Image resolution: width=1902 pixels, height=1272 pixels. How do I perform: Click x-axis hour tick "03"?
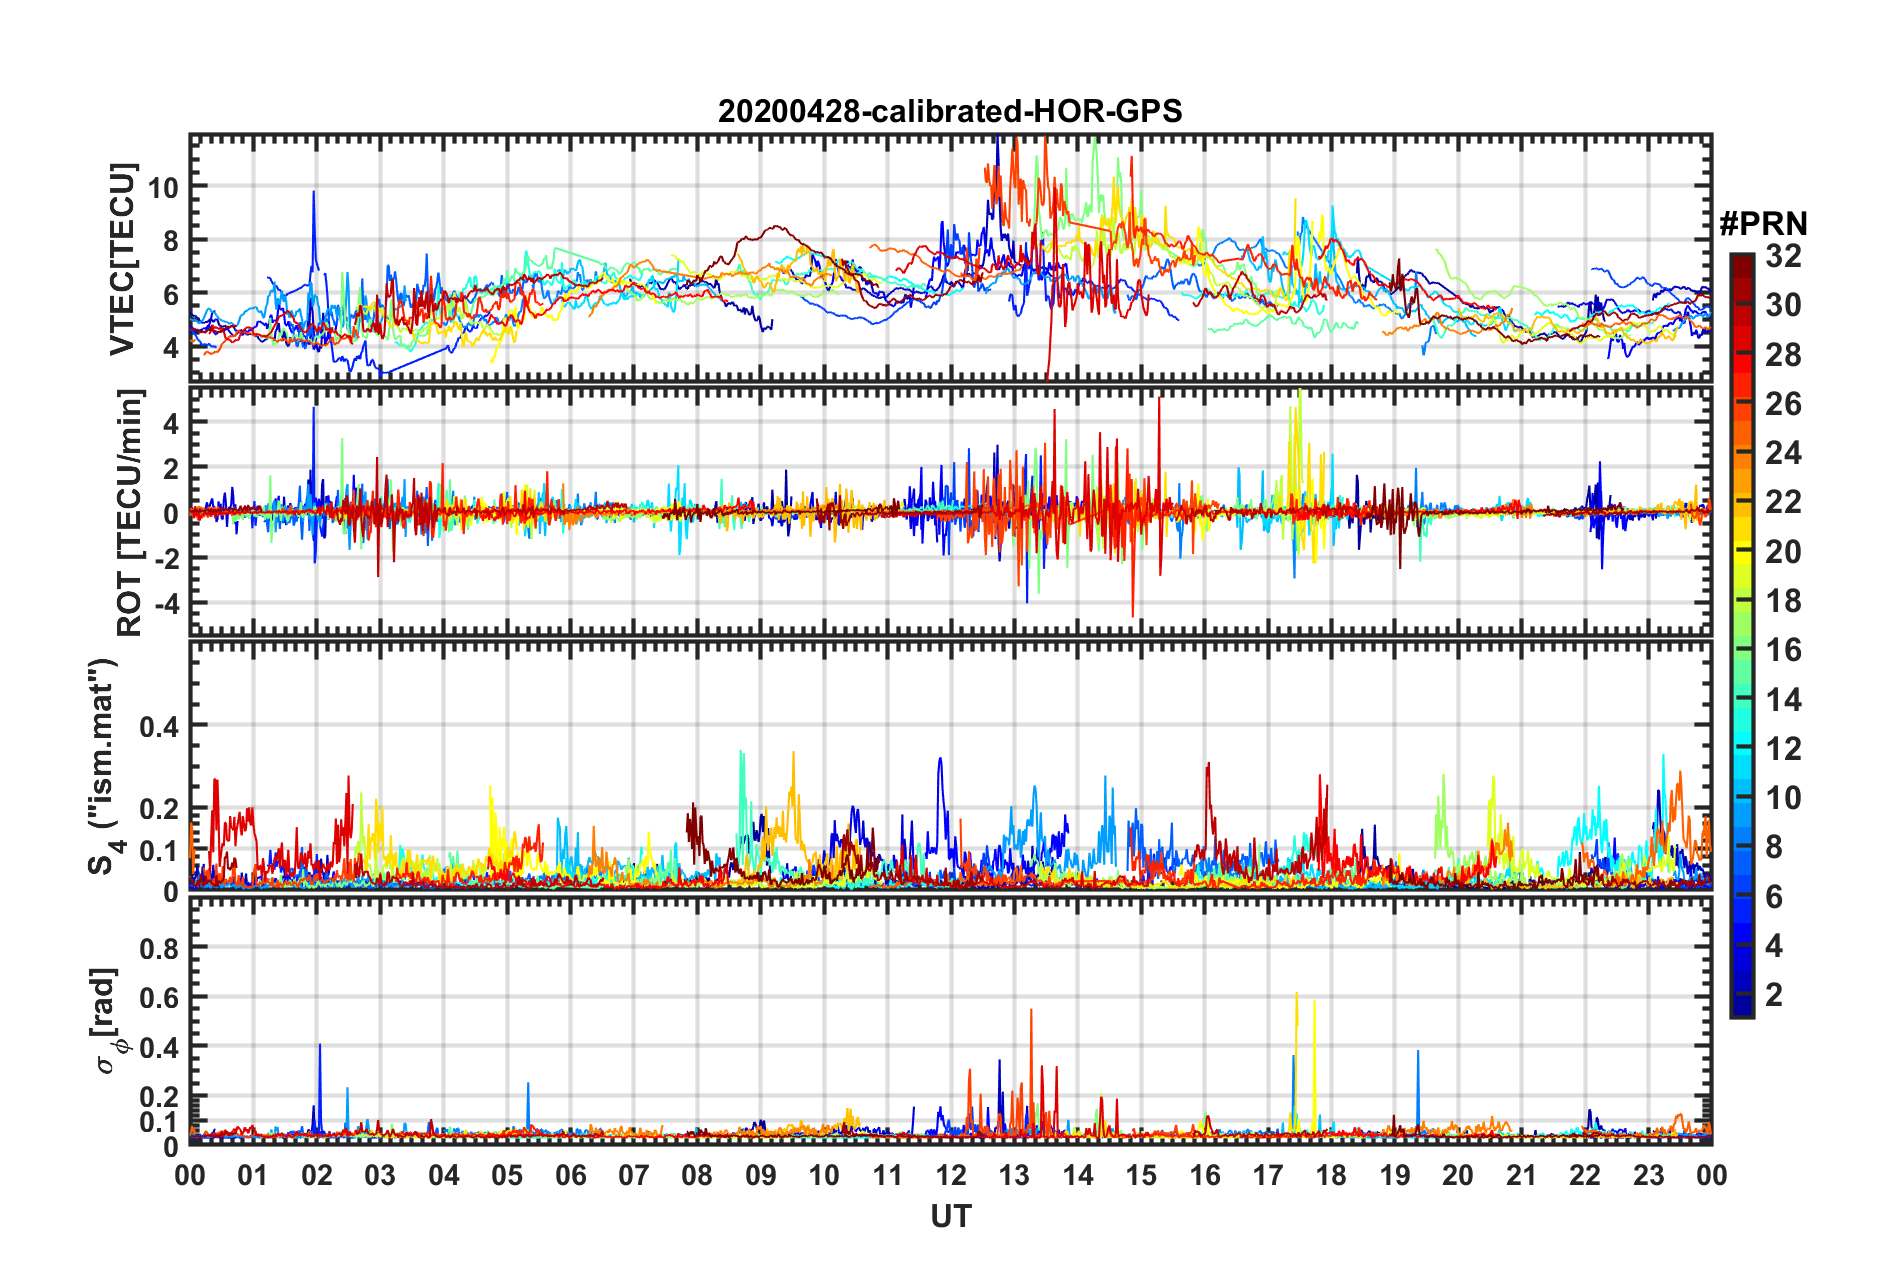(x=380, y=1175)
